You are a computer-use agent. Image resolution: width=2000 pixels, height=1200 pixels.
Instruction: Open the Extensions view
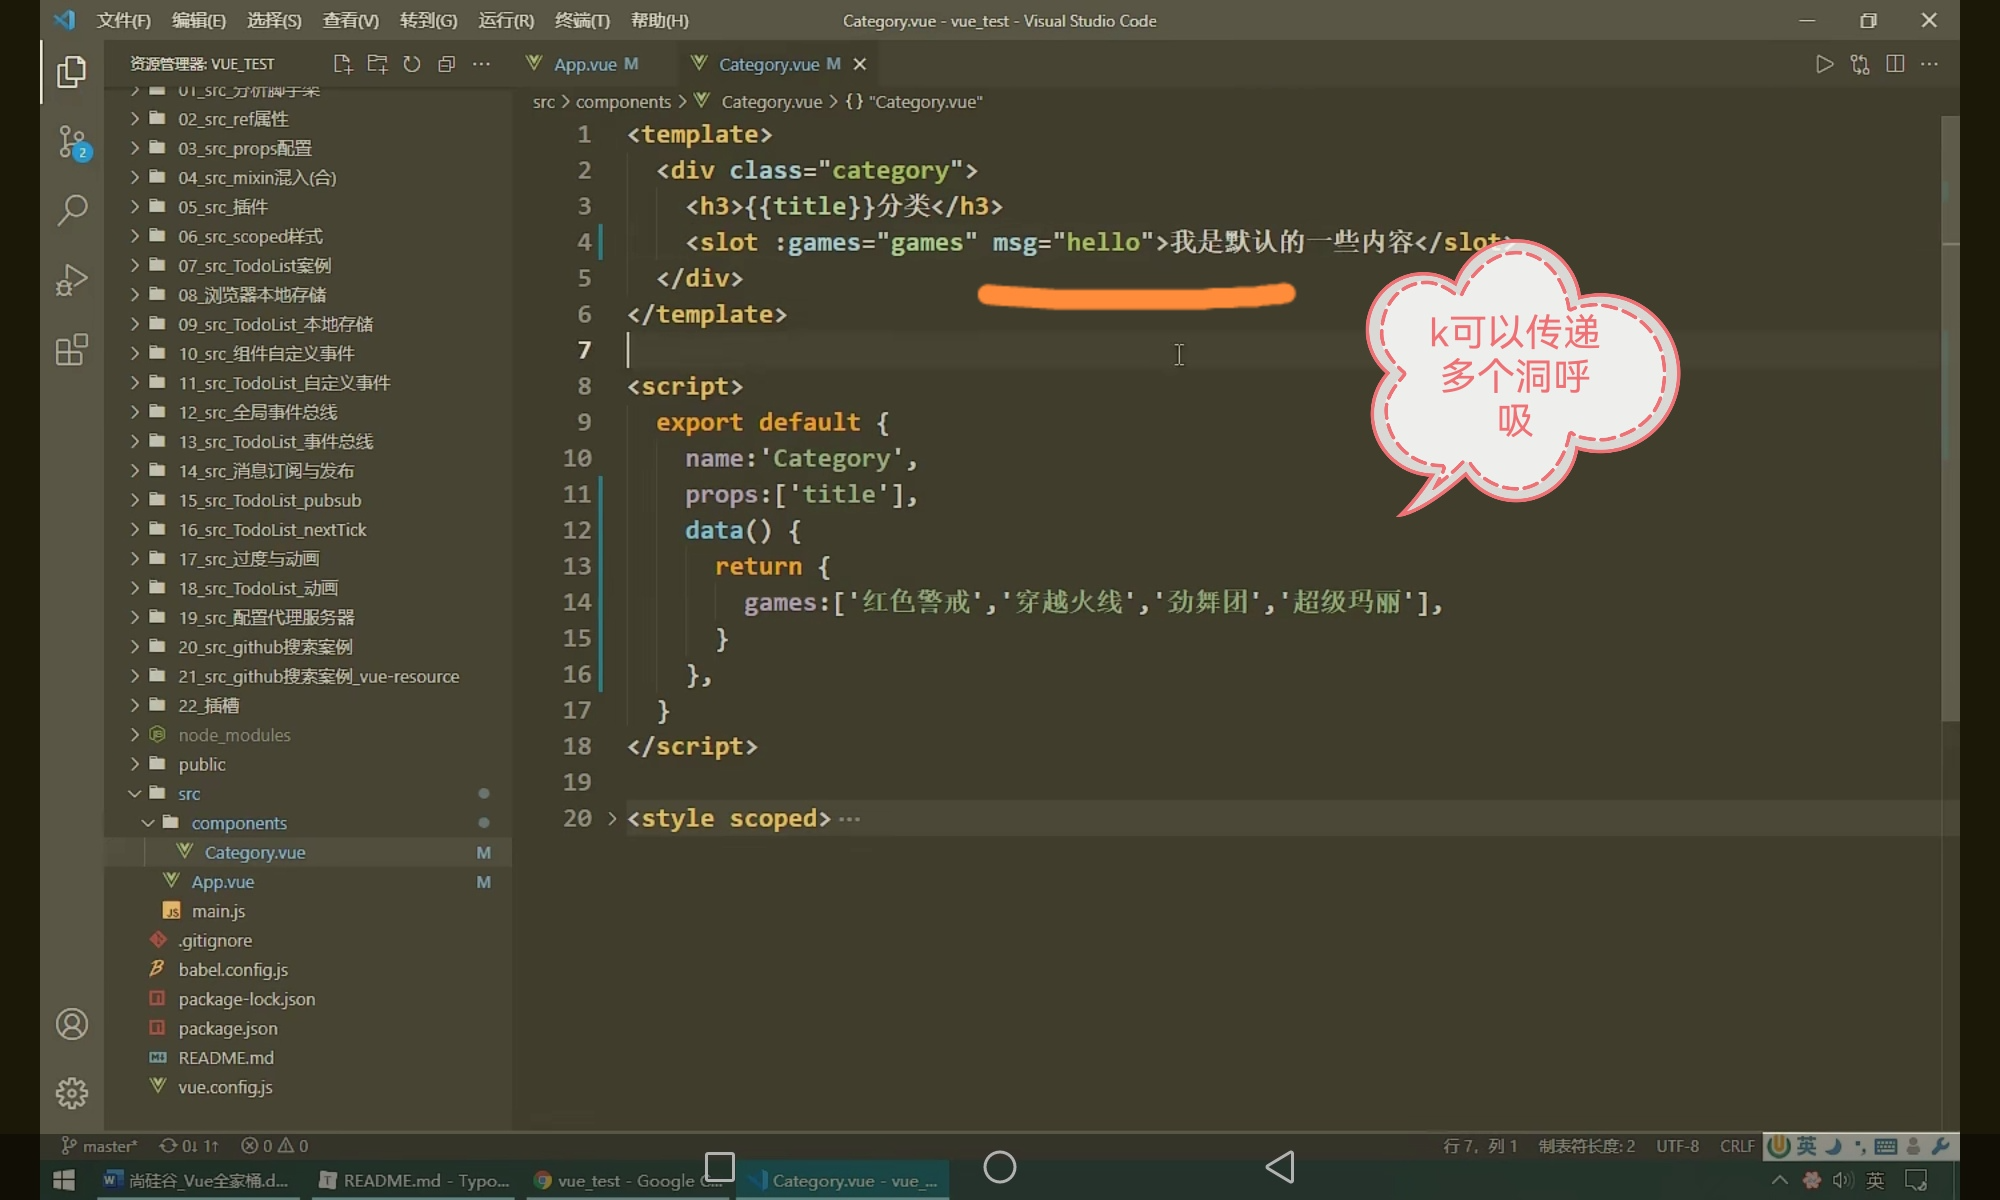(72, 350)
